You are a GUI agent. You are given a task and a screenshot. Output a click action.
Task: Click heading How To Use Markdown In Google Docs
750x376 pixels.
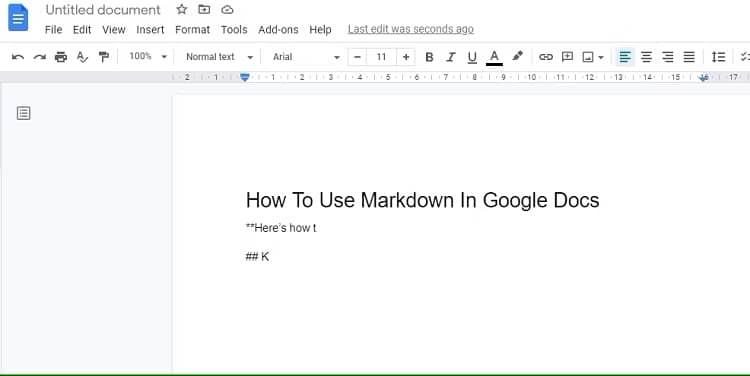tap(422, 200)
